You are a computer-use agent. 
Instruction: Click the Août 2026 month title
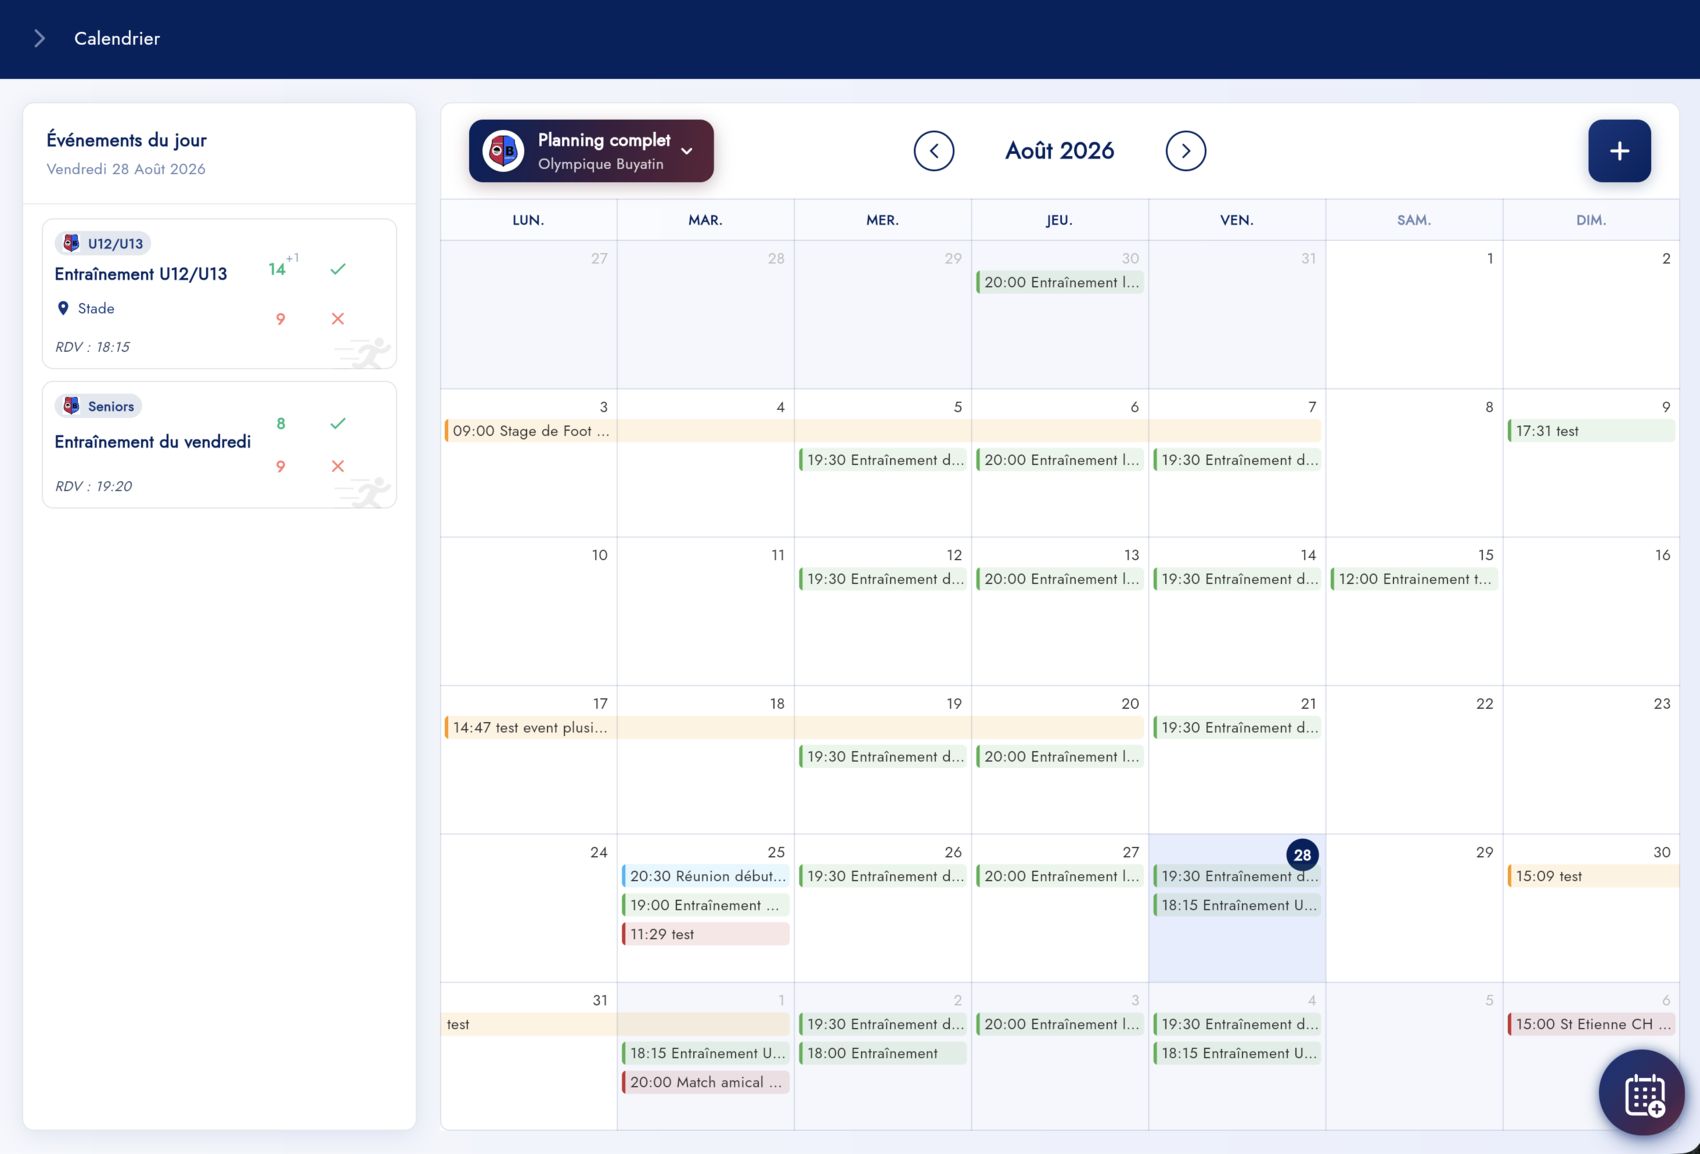pos(1059,151)
